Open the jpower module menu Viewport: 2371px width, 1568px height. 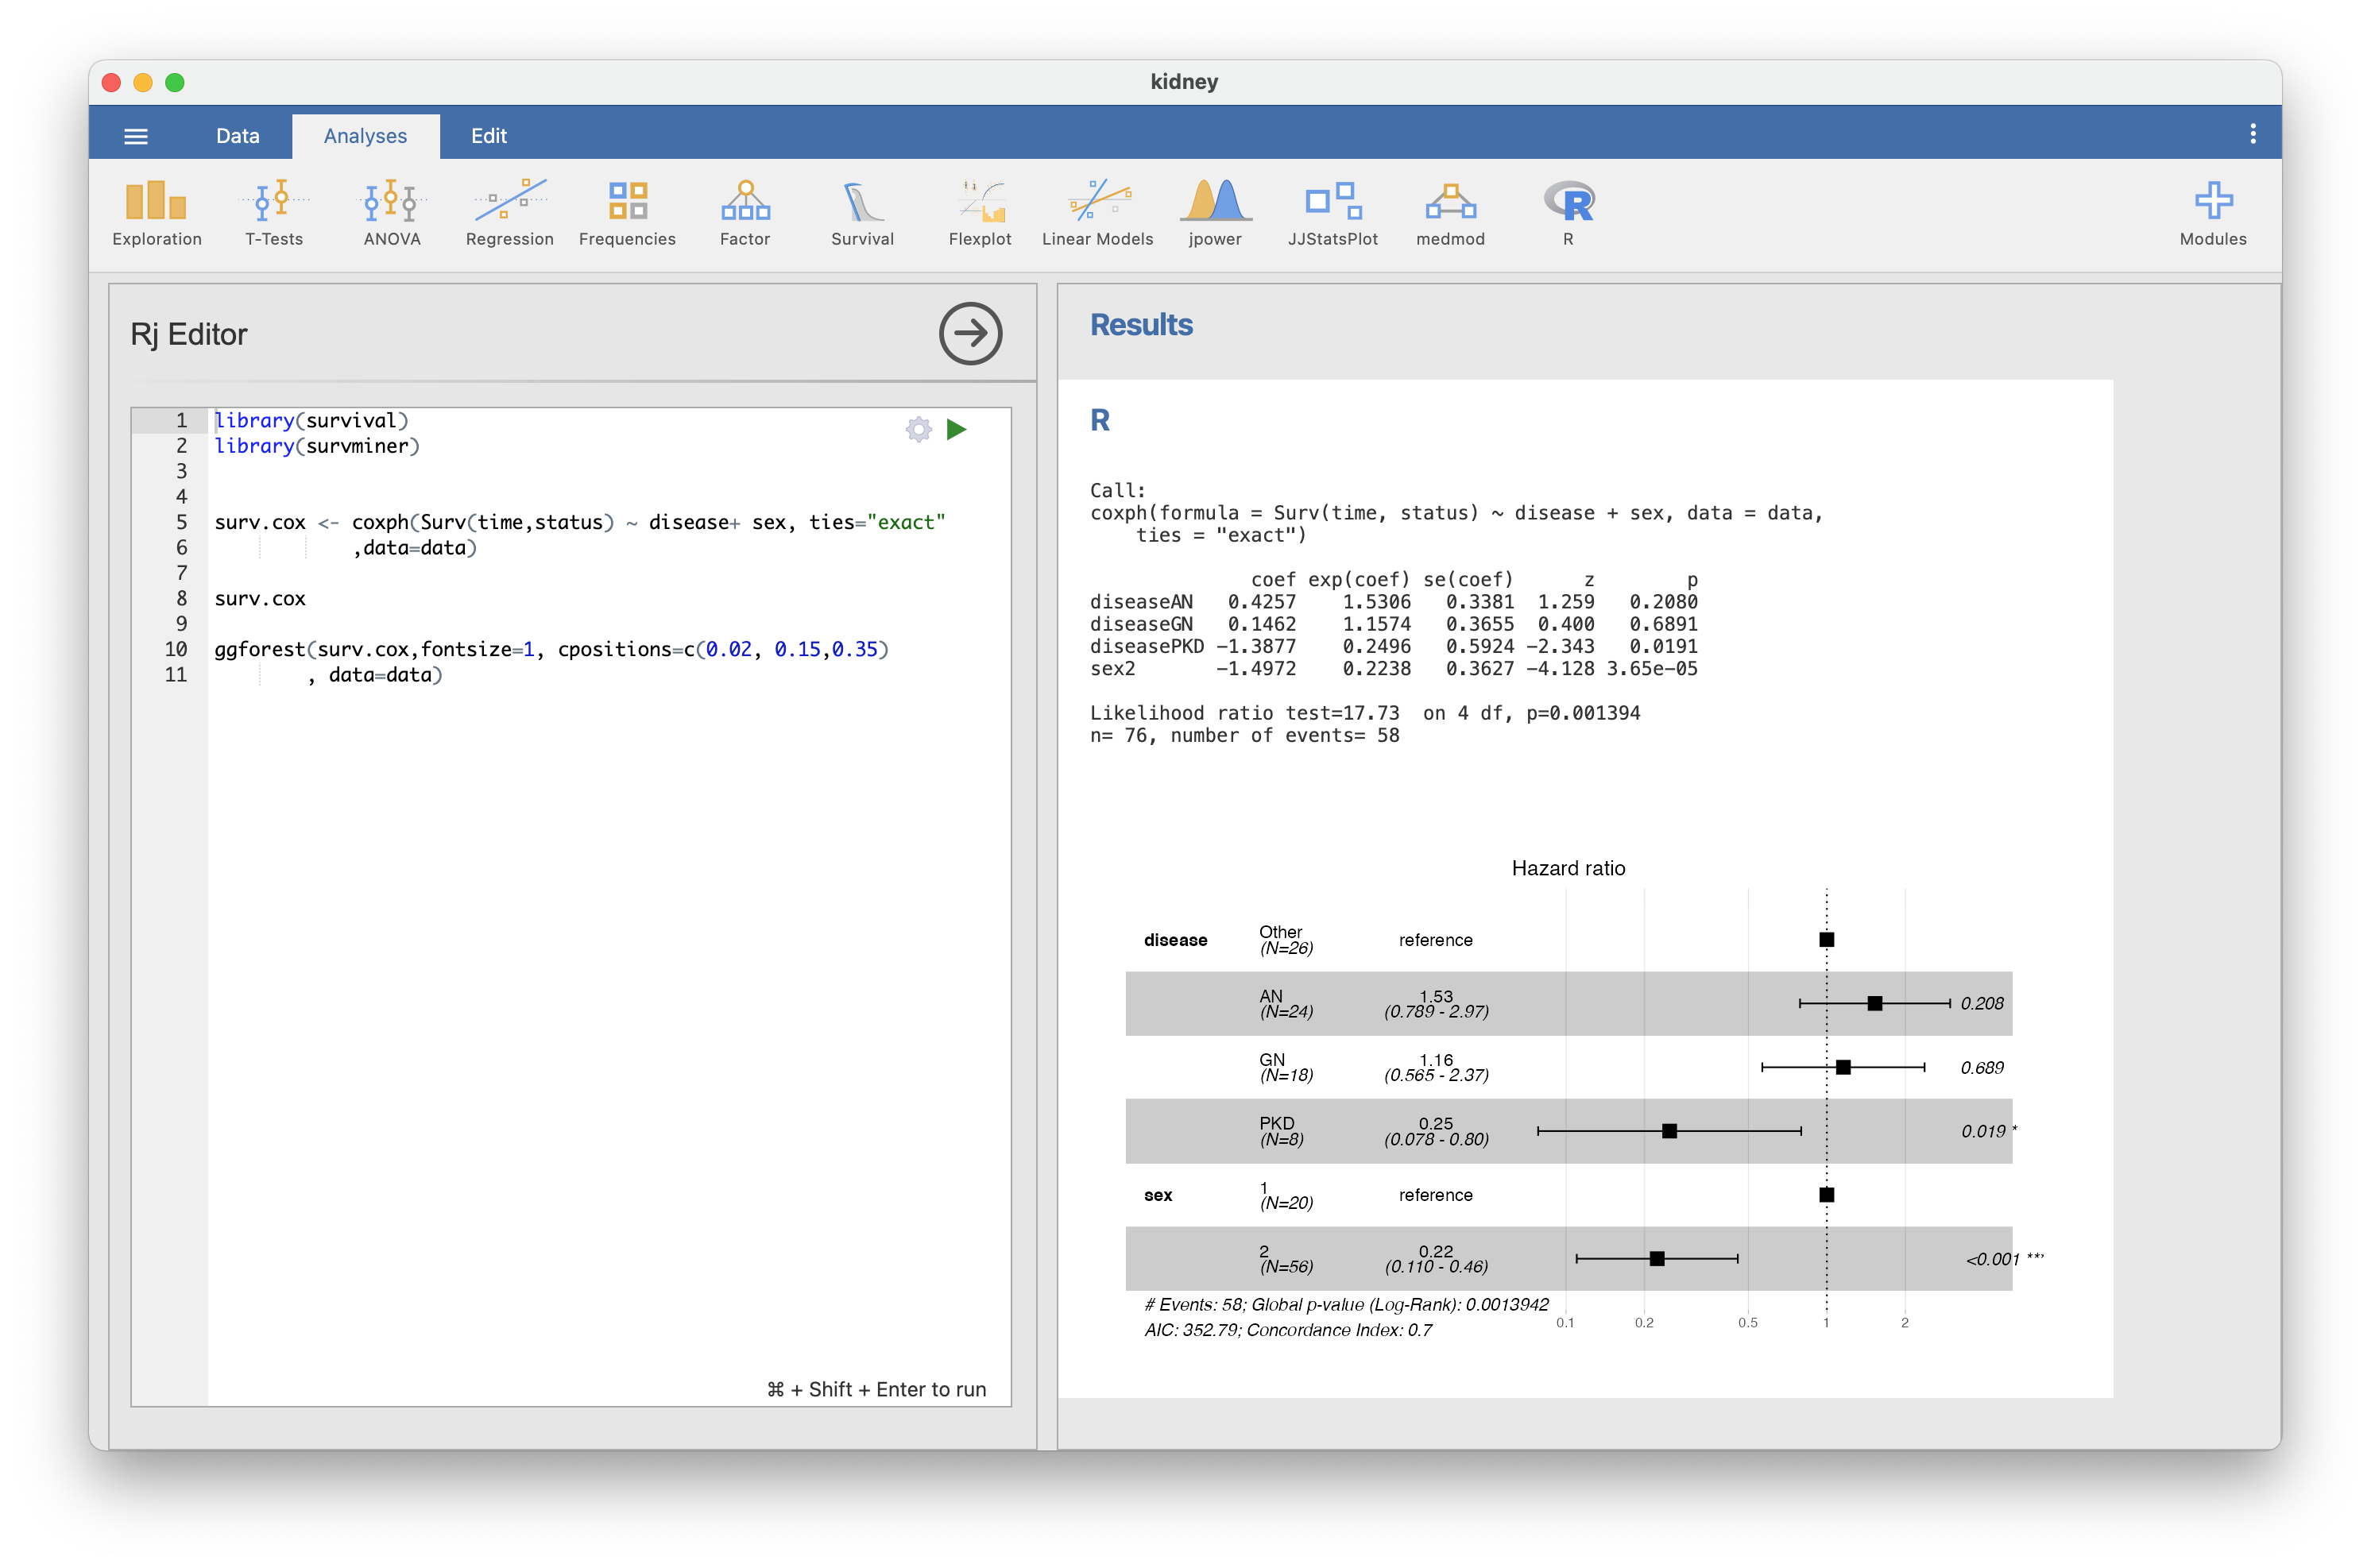(x=1215, y=213)
